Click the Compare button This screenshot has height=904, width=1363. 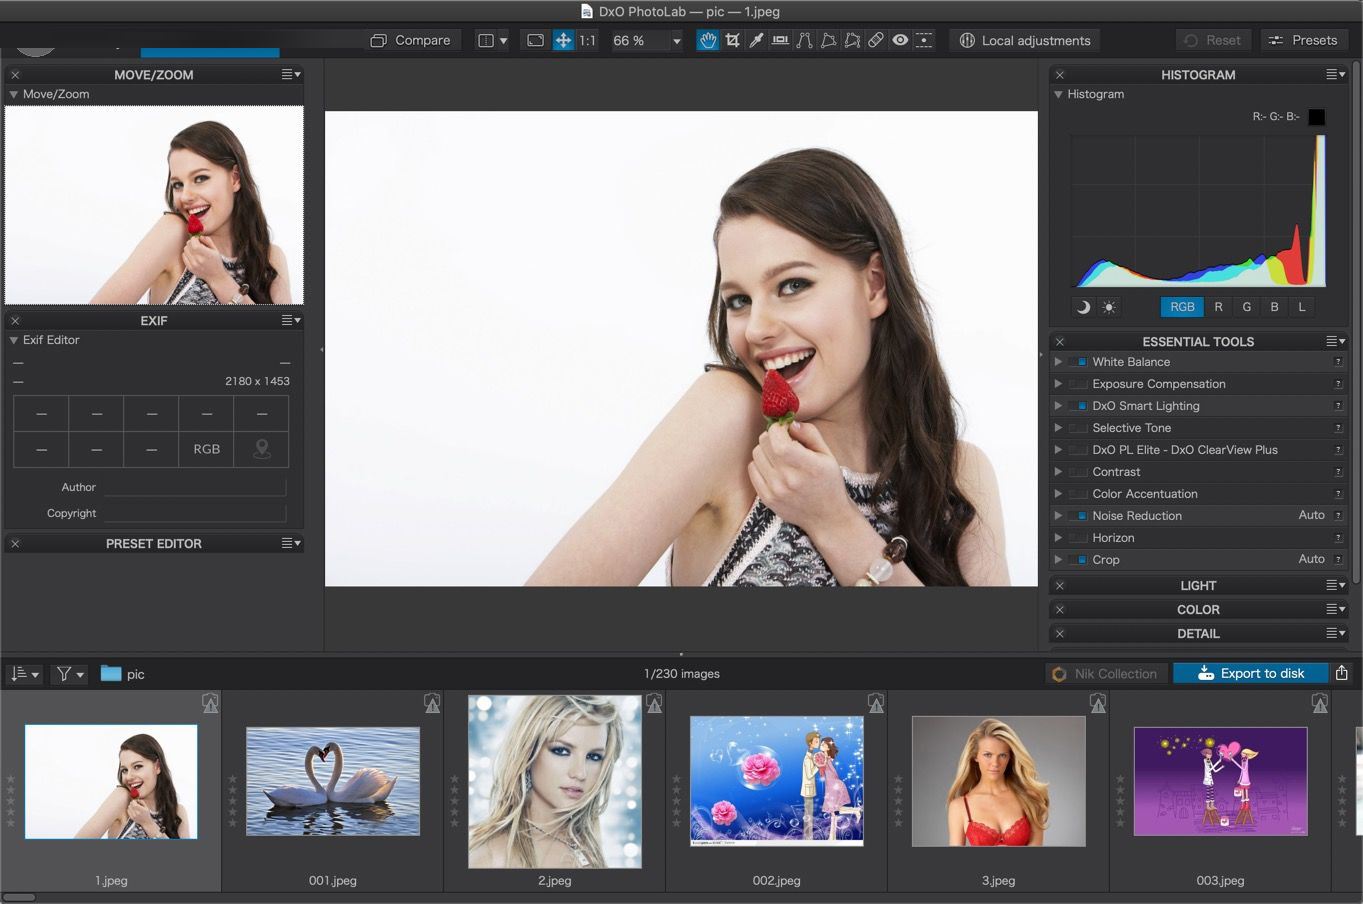pyautogui.click(x=410, y=40)
